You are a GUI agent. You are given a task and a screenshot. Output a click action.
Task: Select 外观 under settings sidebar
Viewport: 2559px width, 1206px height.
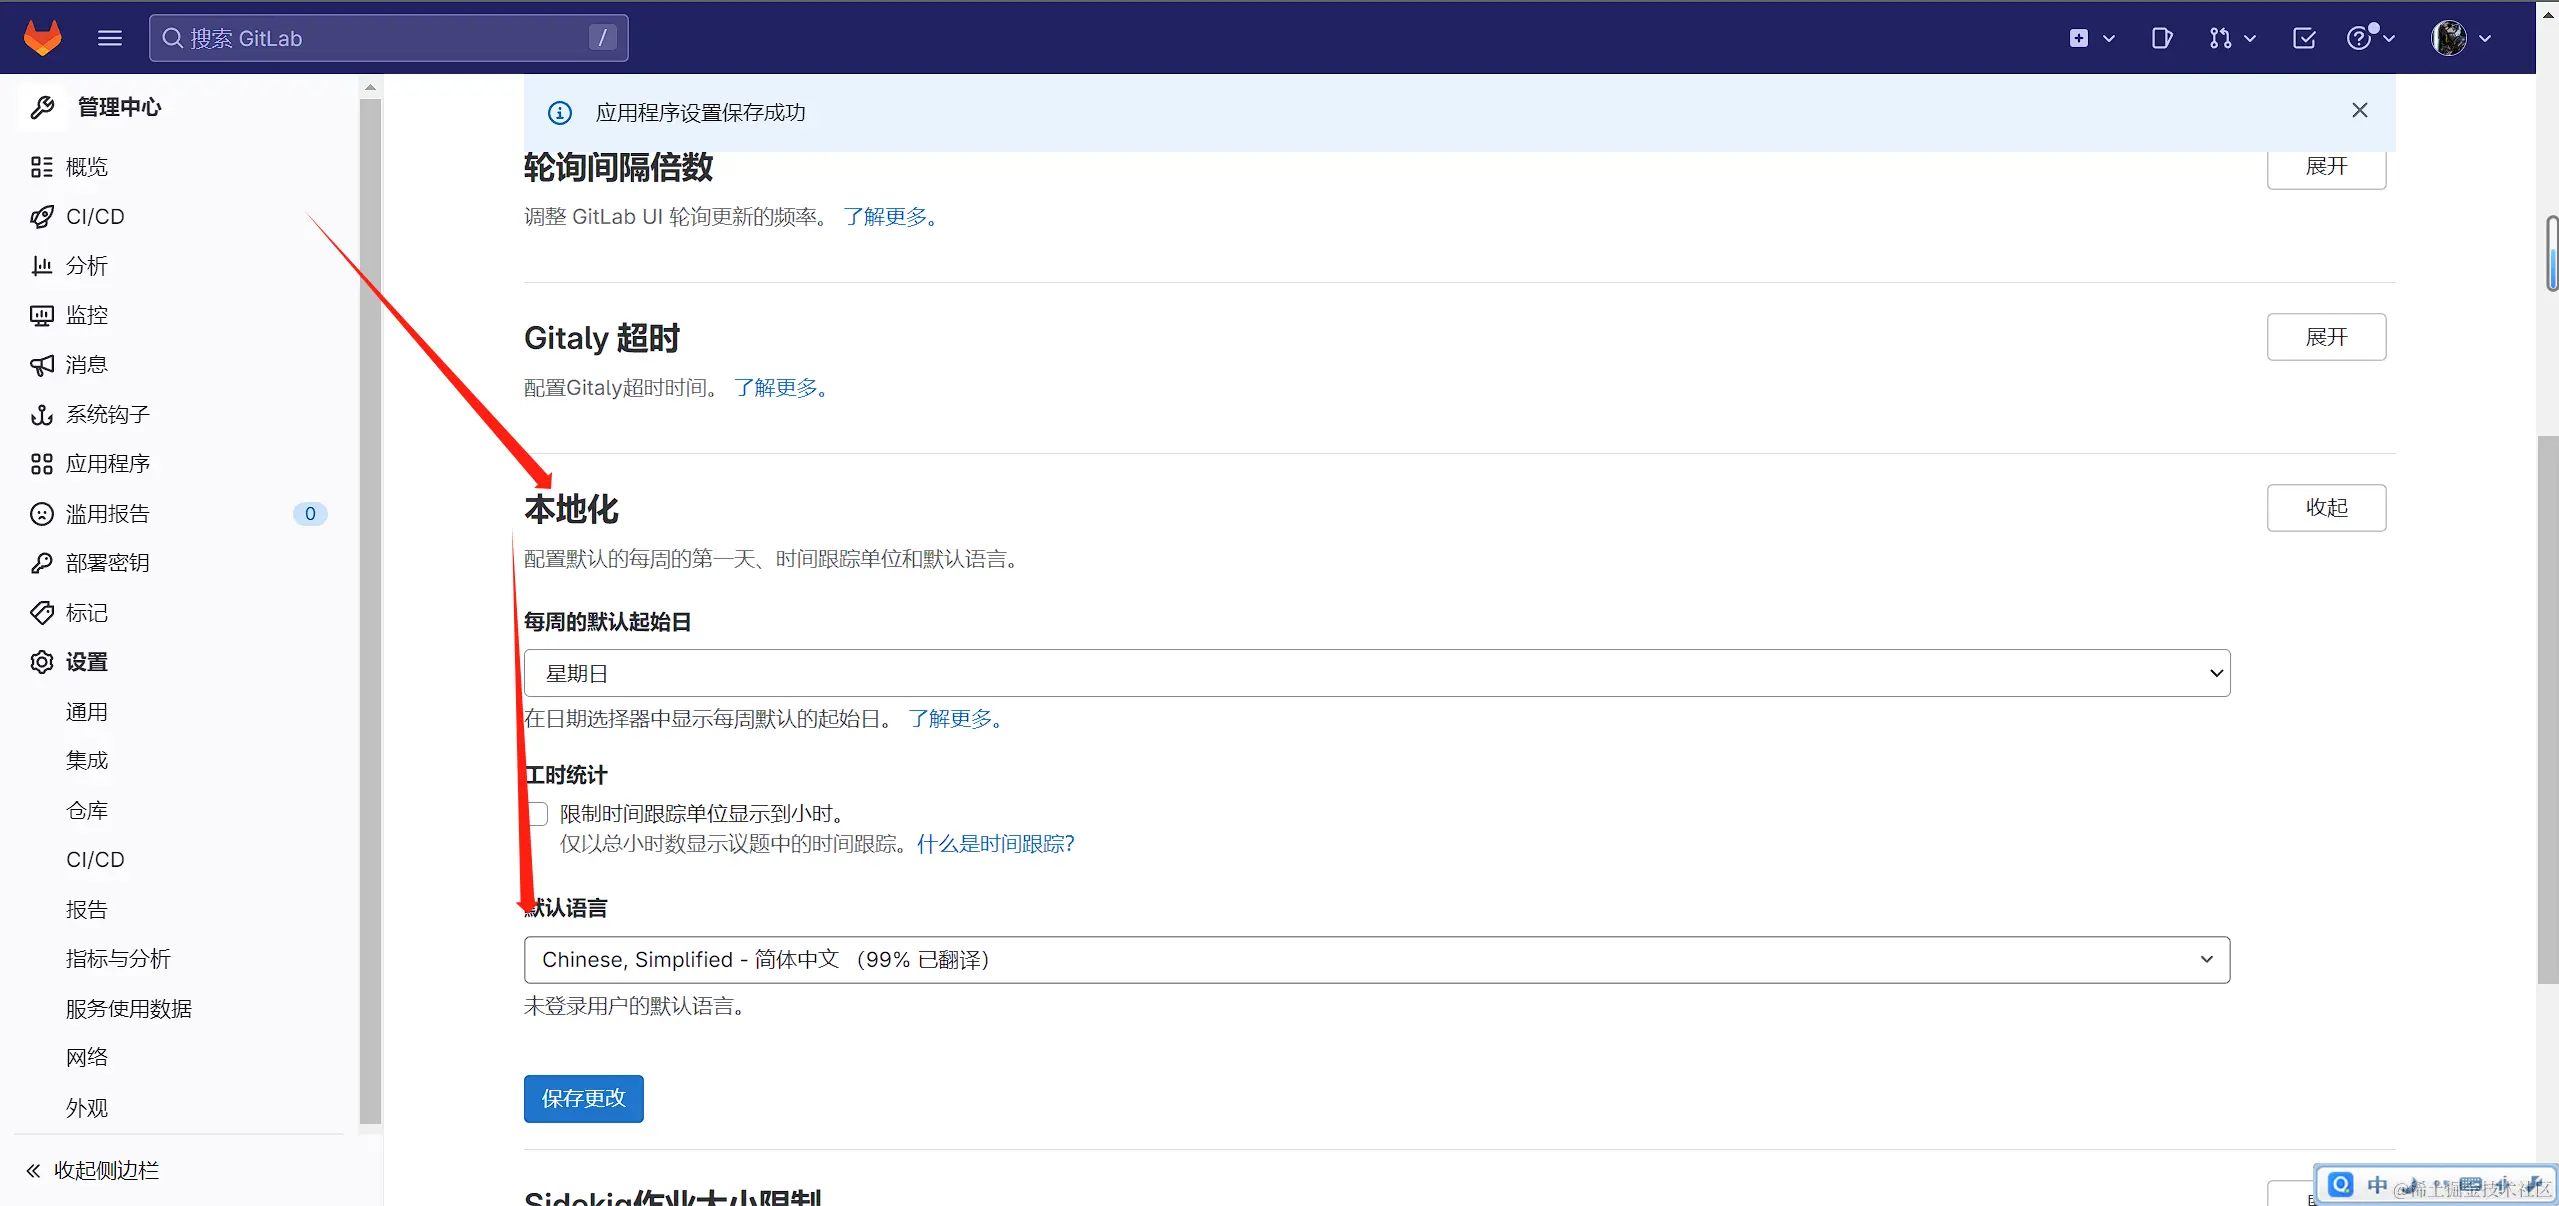(86, 1107)
